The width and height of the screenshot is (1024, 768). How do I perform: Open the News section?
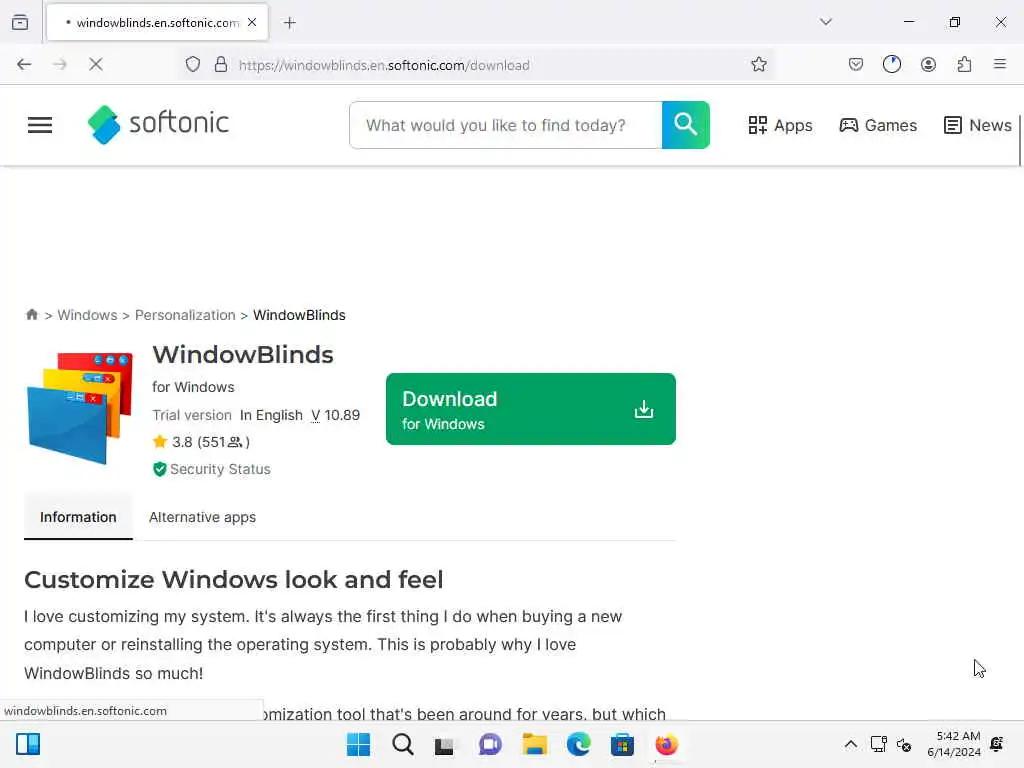[978, 125]
